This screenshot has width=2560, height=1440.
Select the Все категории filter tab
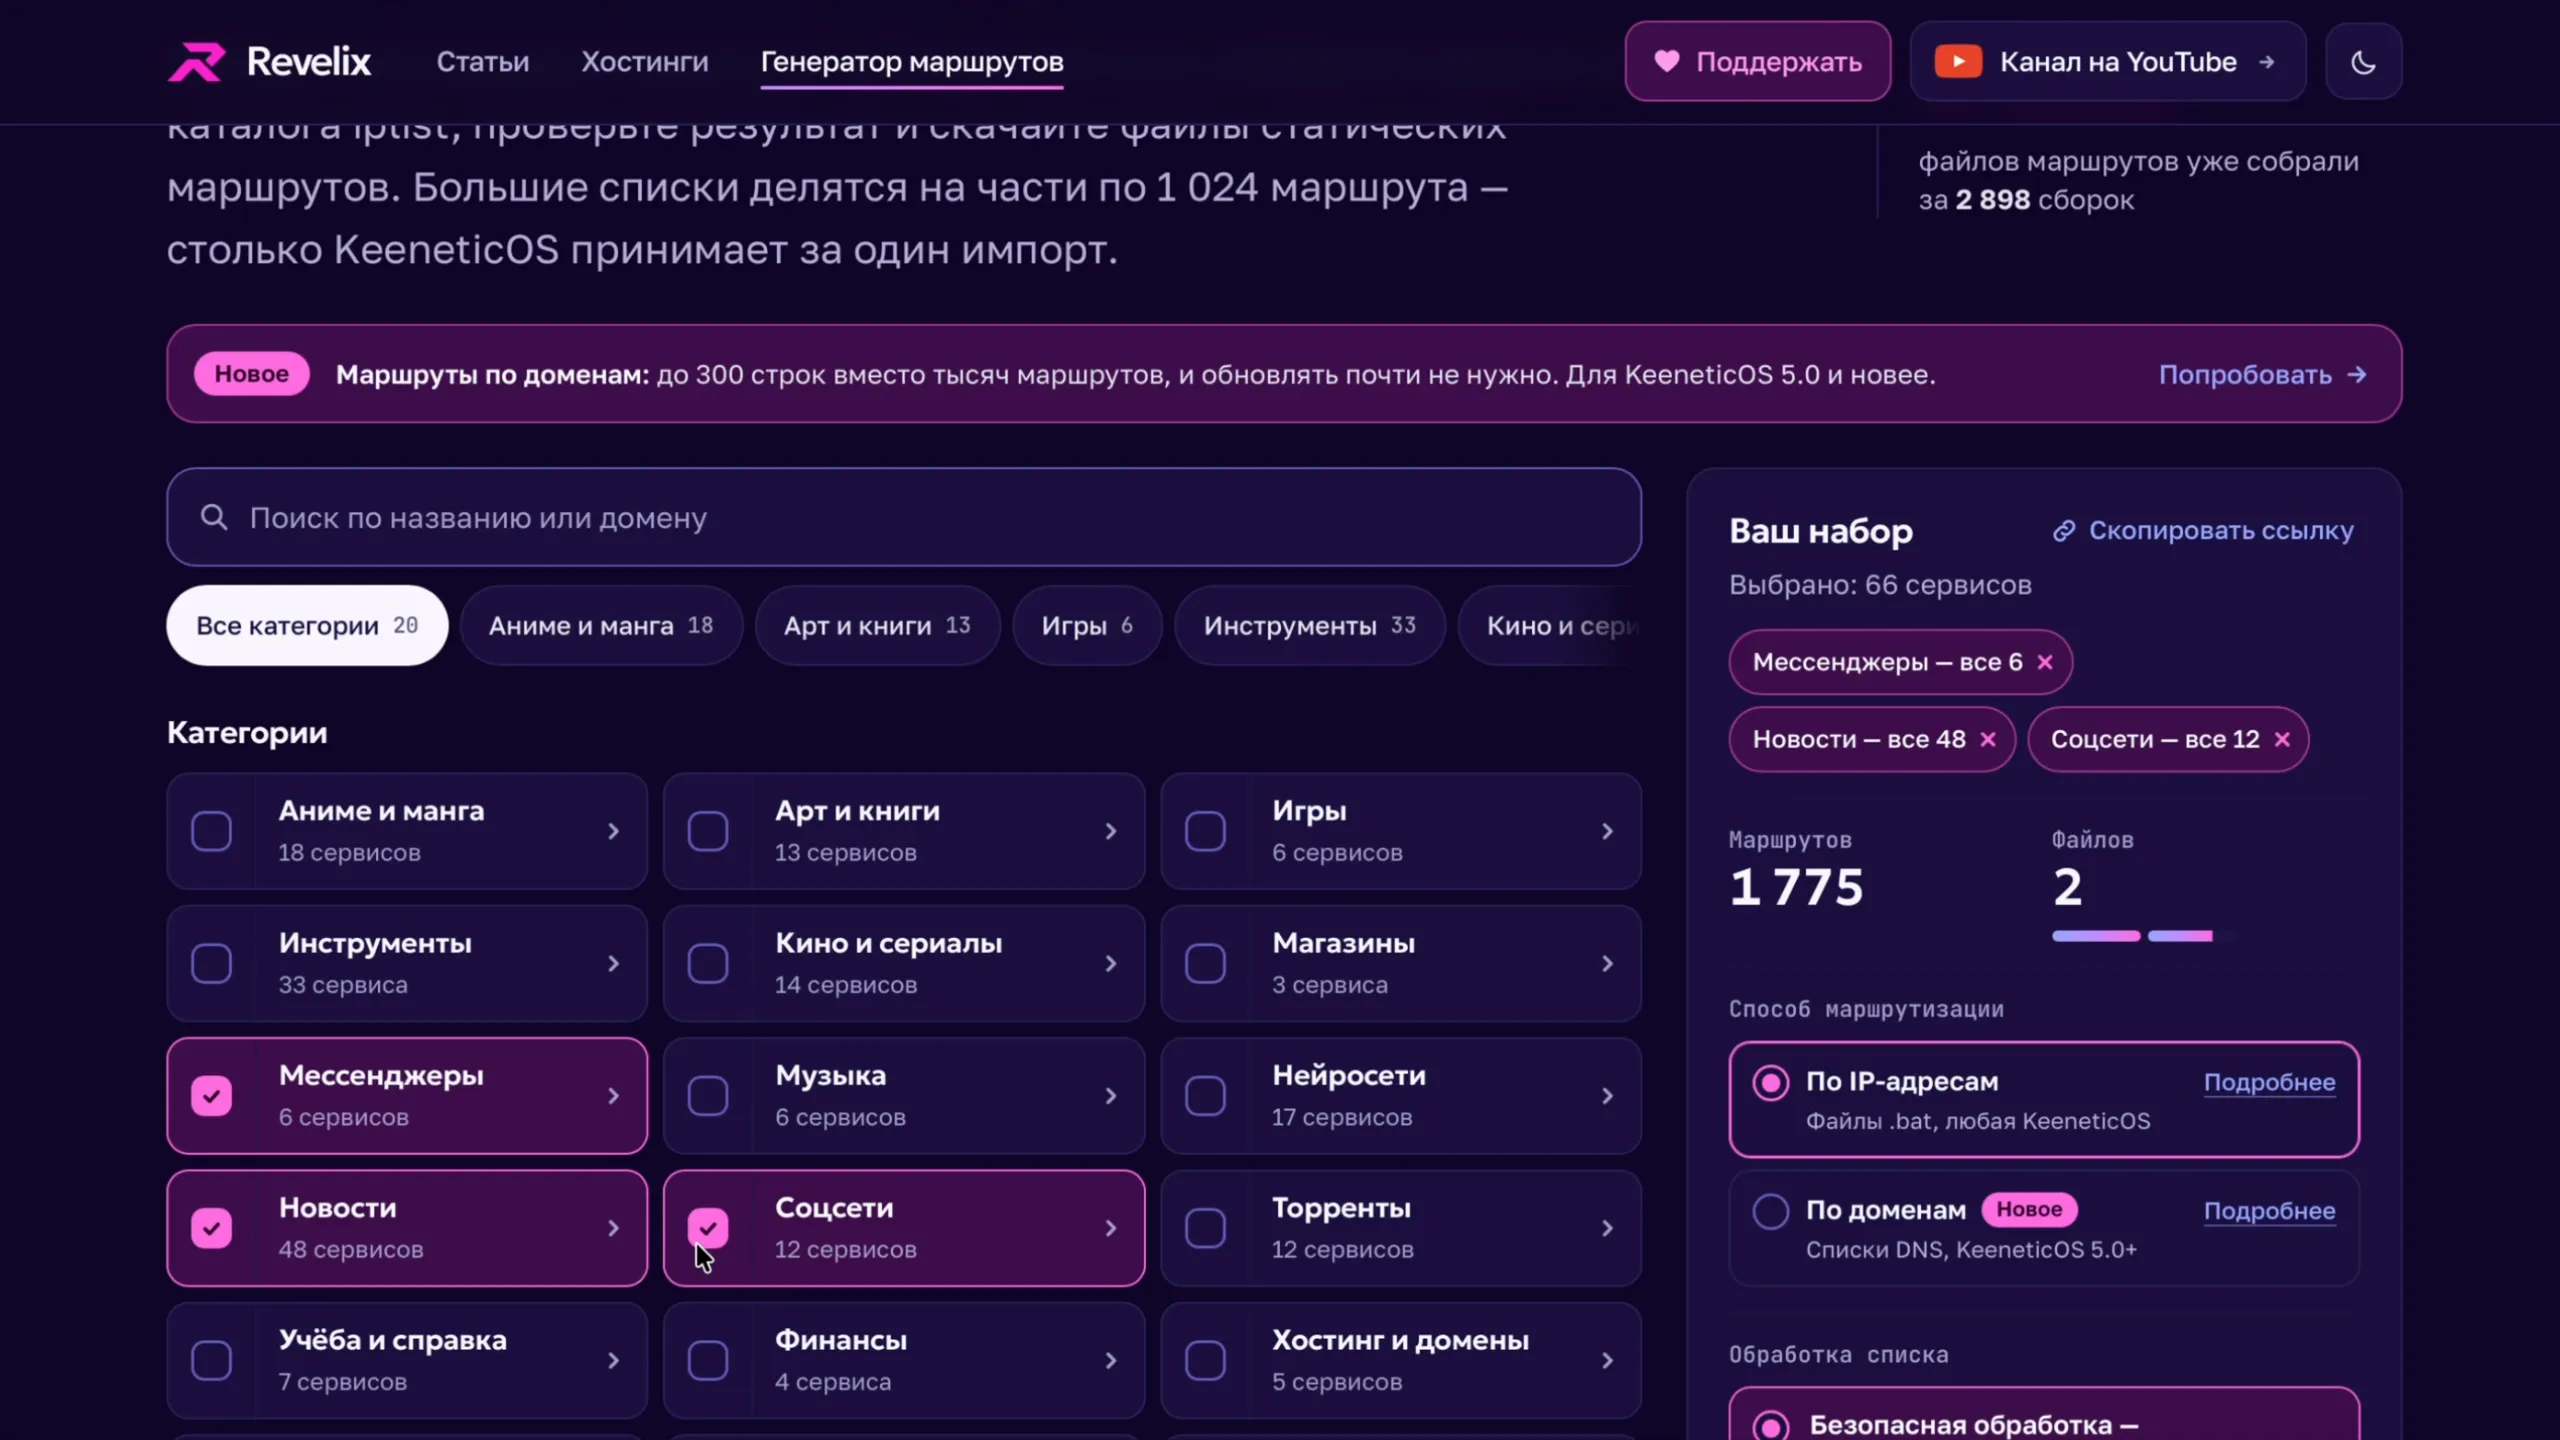[307, 626]
